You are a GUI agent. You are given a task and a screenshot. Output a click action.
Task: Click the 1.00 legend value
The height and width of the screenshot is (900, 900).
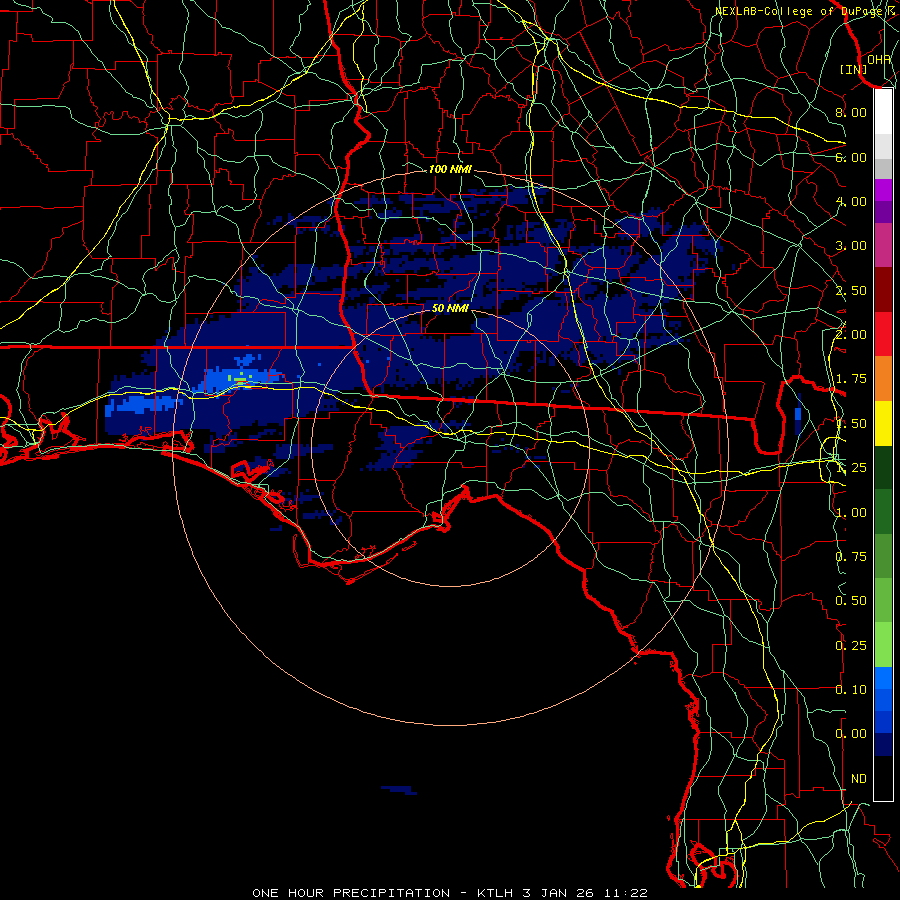click(851, 513)
